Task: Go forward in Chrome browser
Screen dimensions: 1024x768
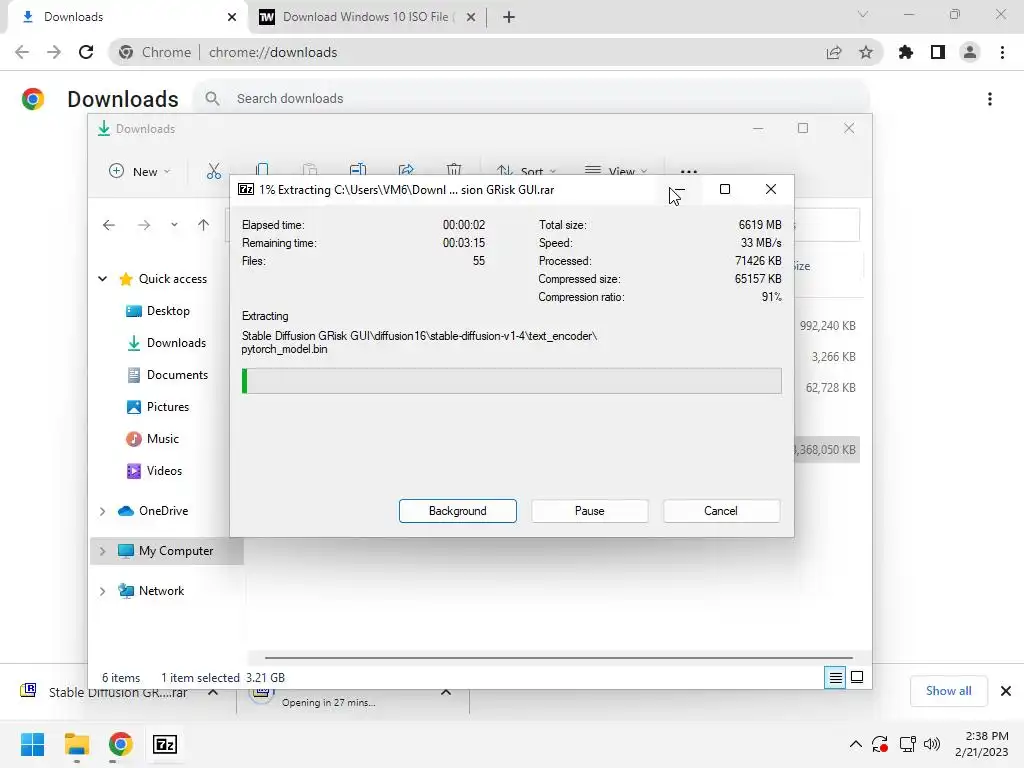Action: [x=54, y=52]
